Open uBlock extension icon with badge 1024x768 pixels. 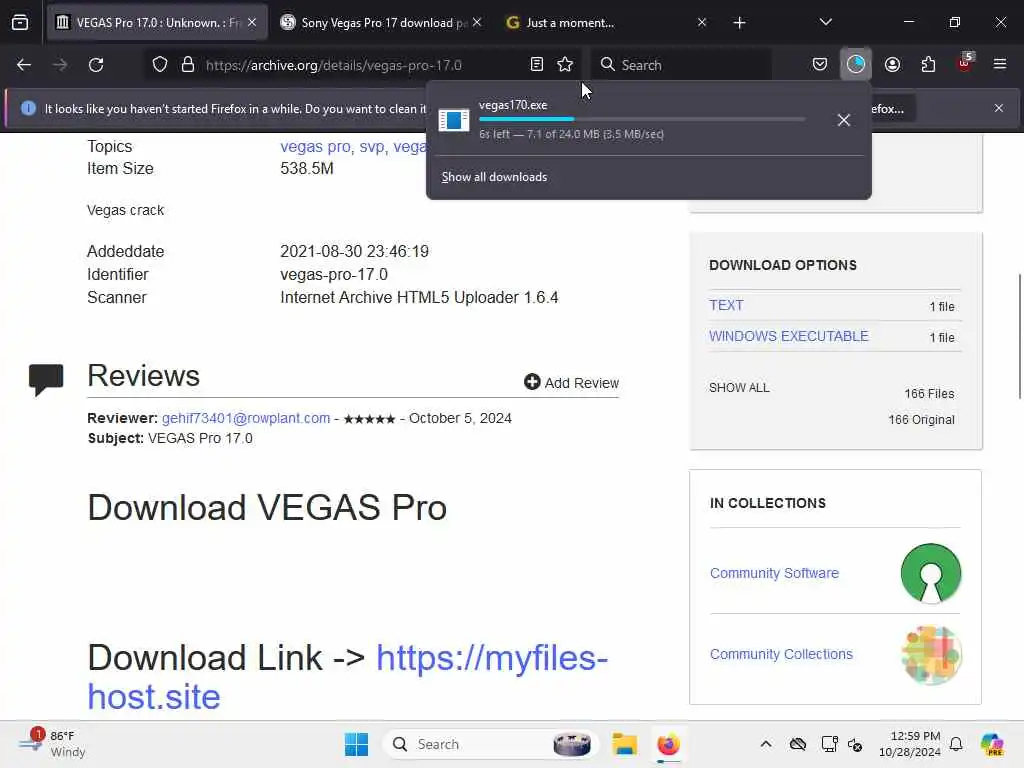[965, 63]
